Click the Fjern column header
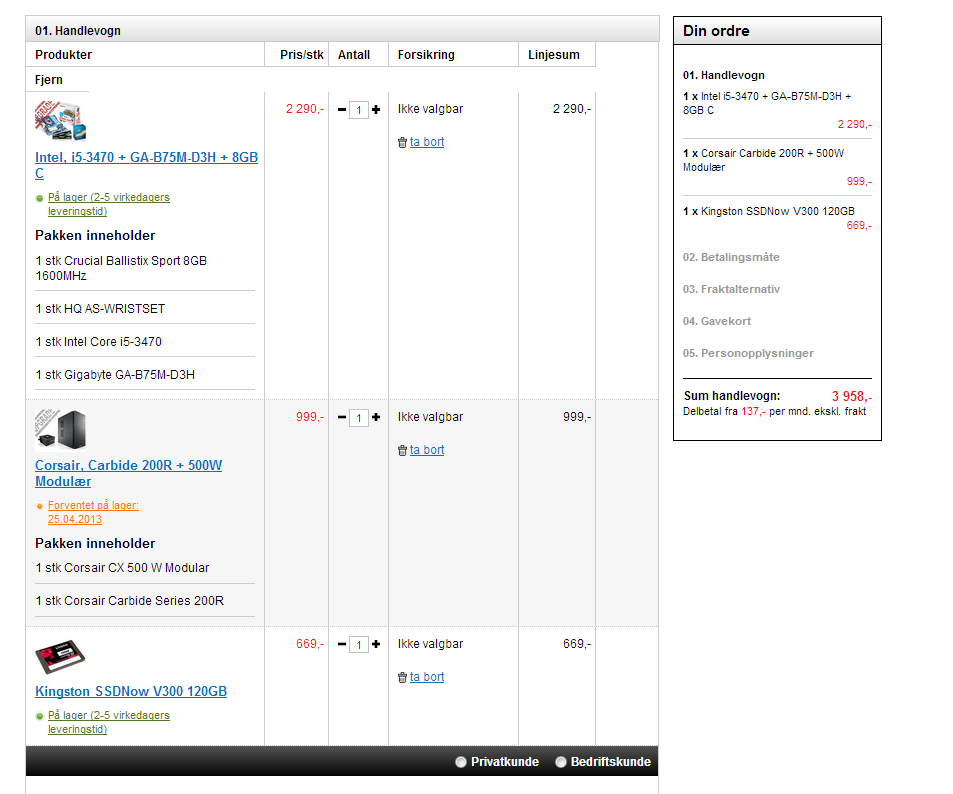953x794 pixels. (x=49, y=80)
